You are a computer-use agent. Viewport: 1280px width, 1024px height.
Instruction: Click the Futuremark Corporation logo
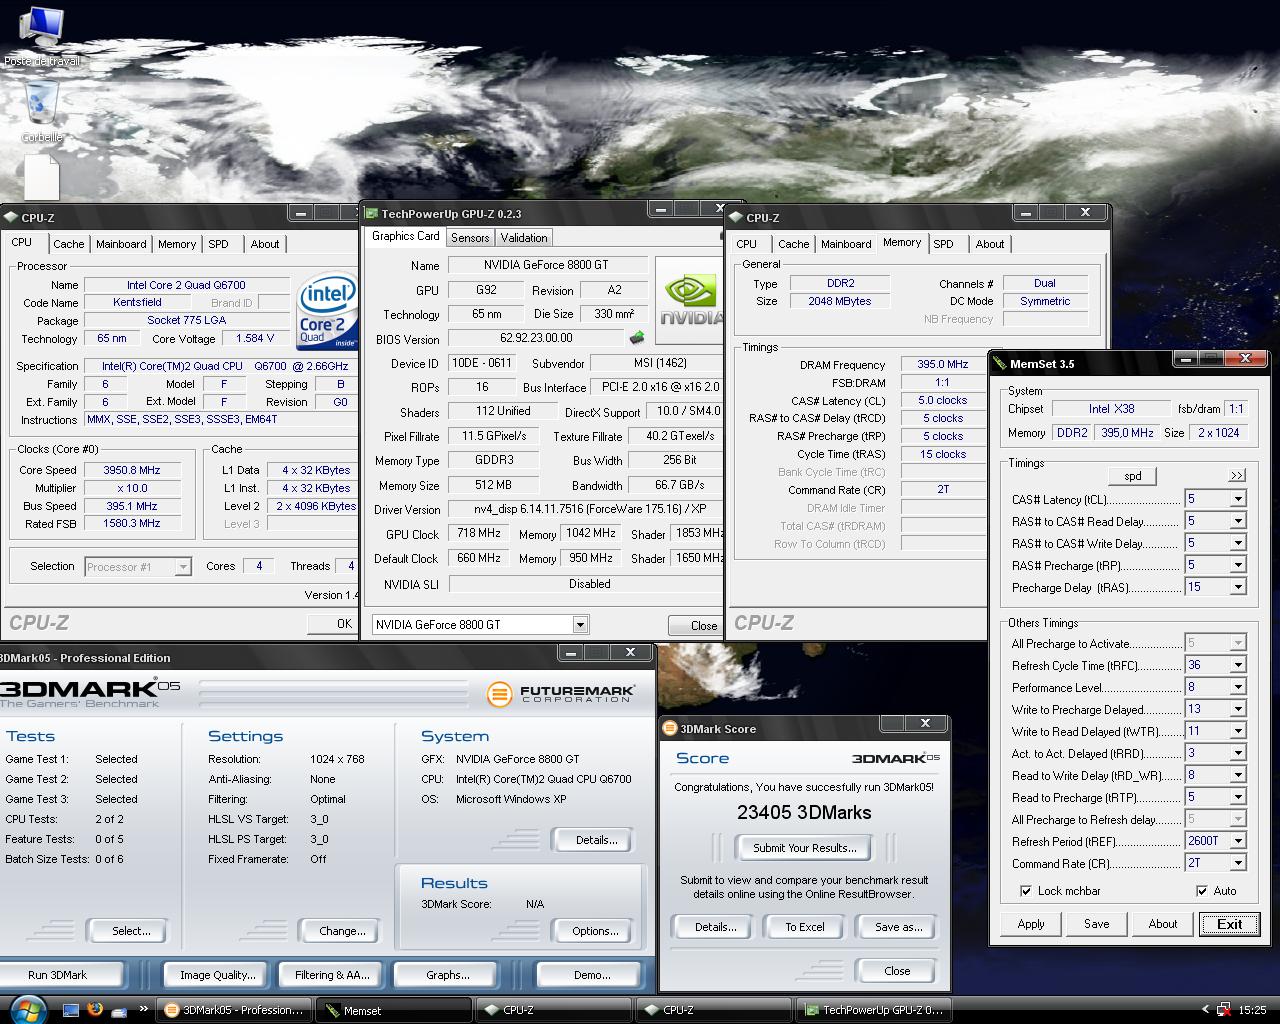tap(559, 693)
